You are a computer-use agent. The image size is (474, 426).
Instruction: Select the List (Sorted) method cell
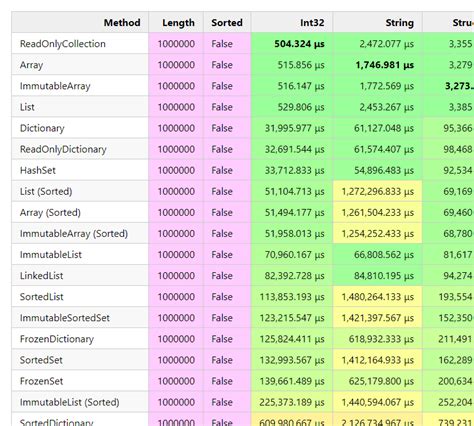pos(80,191)
